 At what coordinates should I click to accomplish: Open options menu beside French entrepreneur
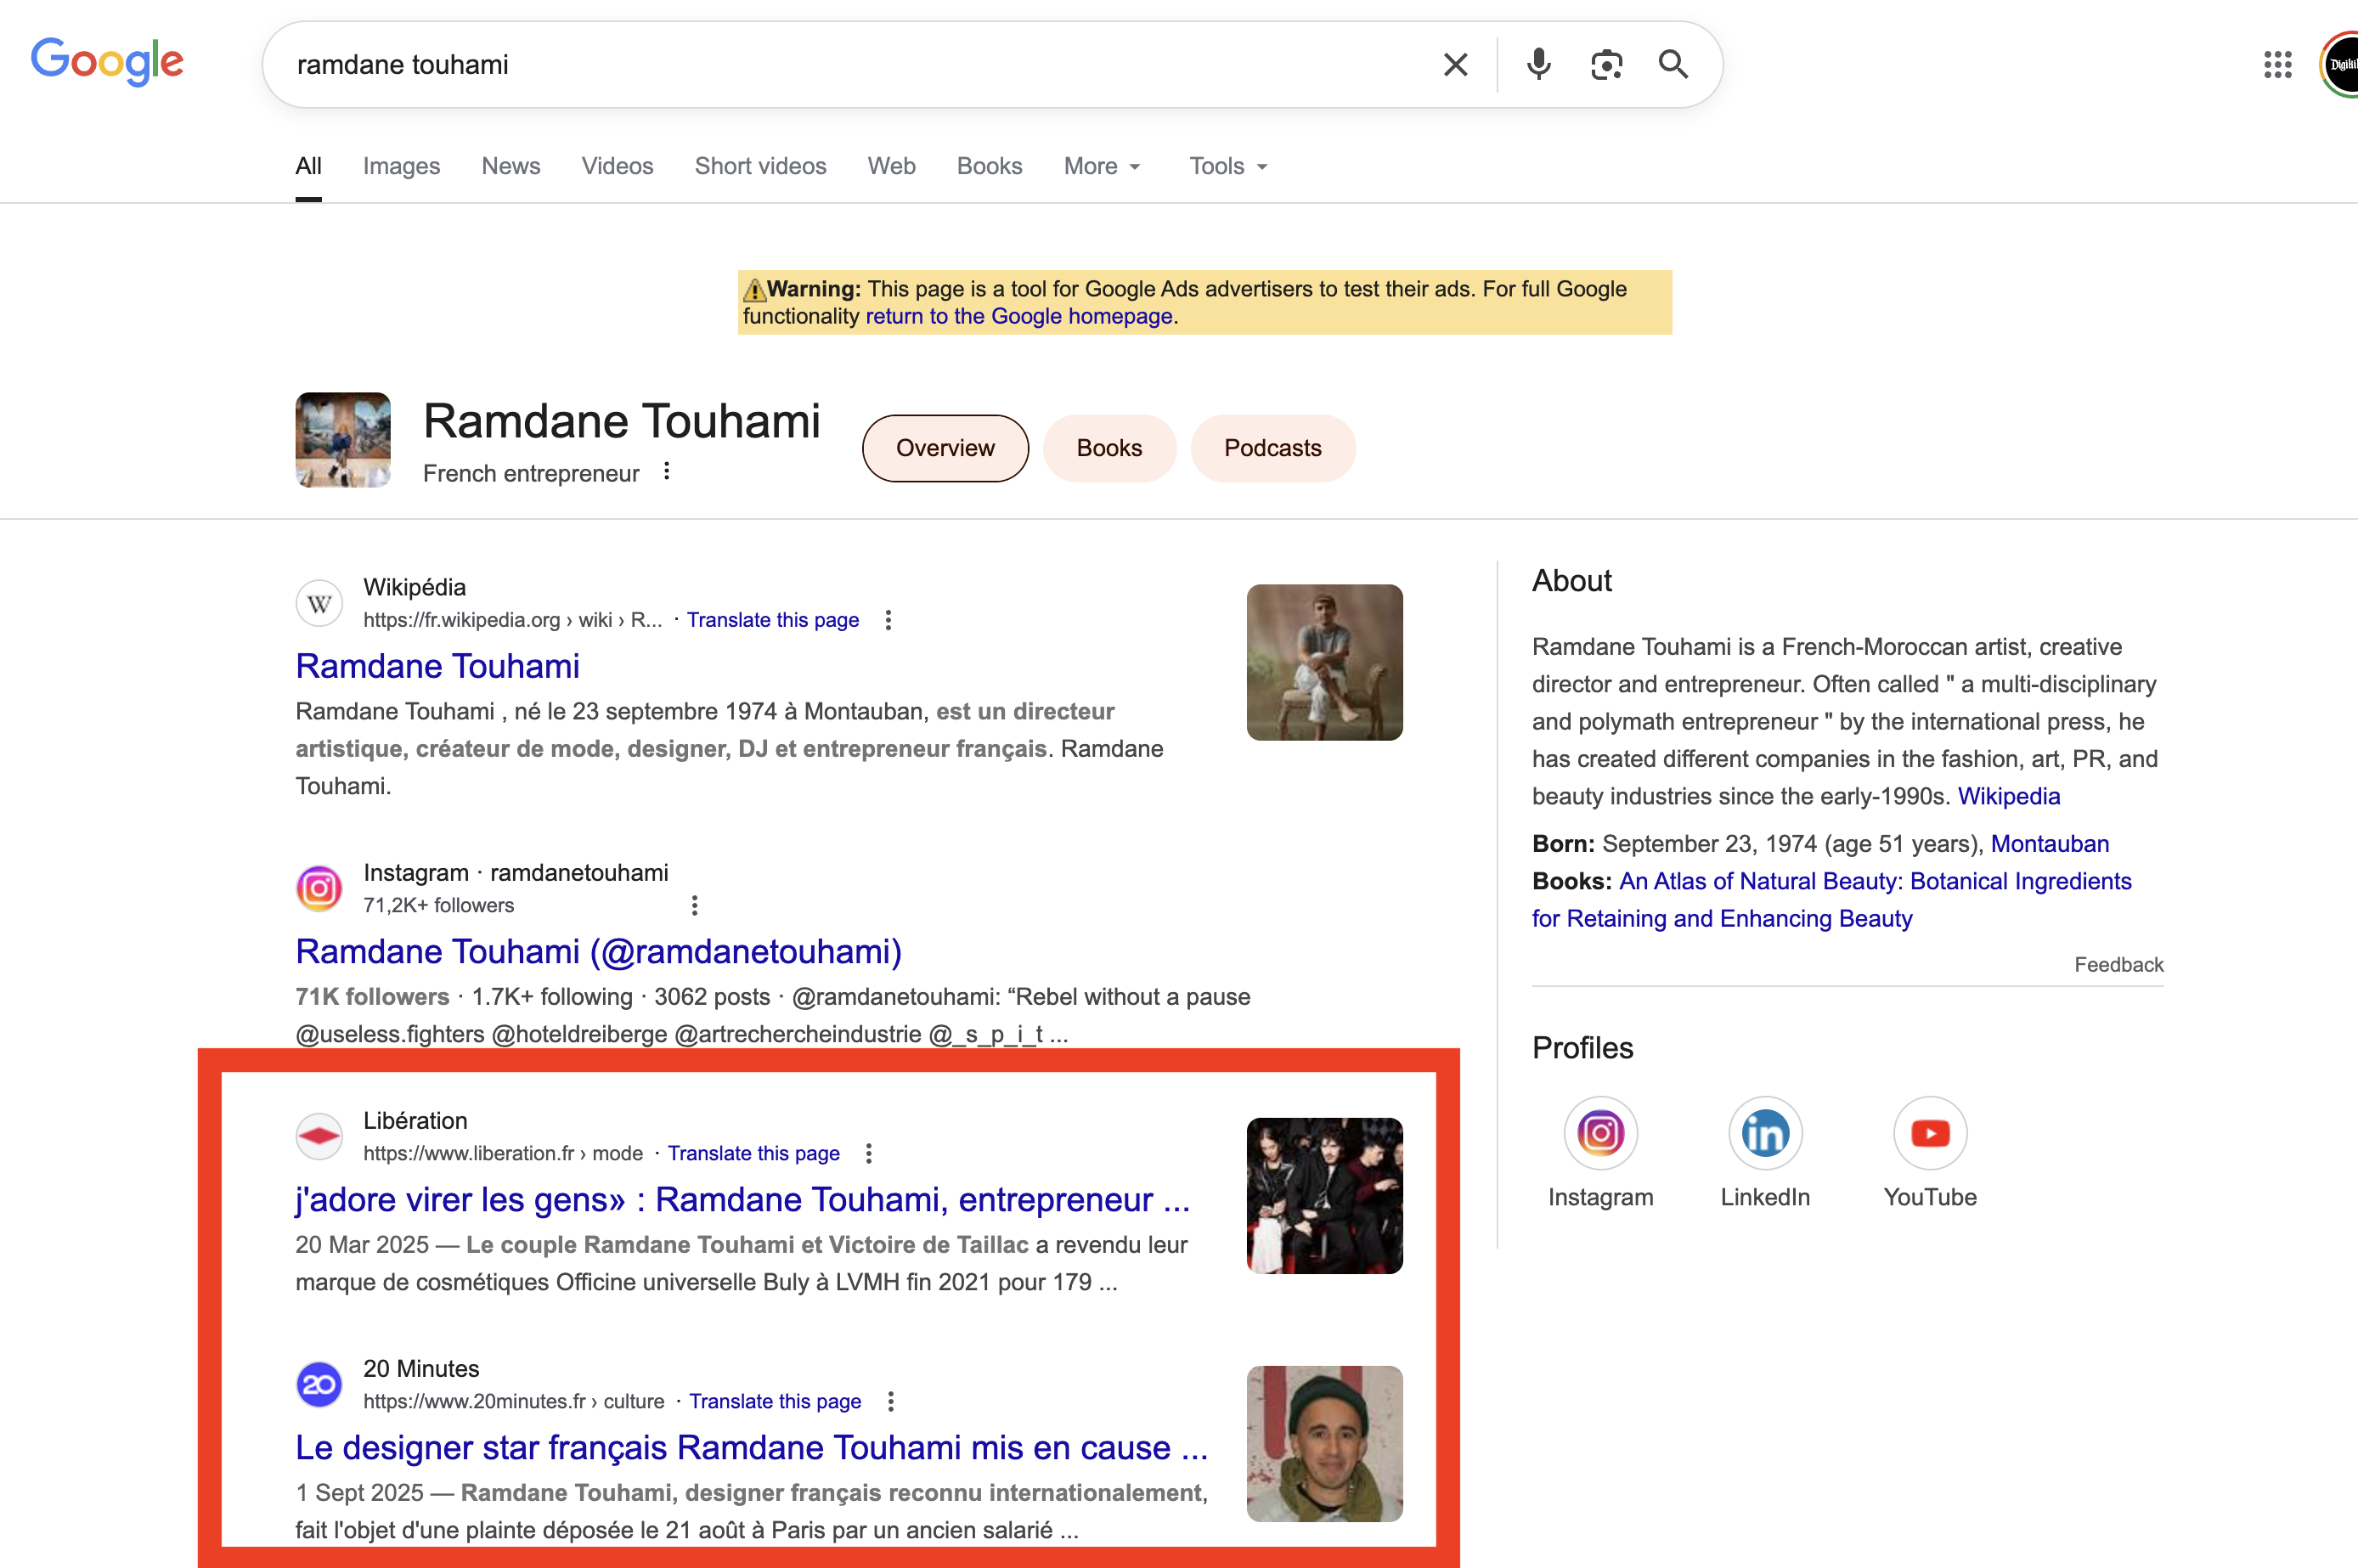[x=667, y=471]
